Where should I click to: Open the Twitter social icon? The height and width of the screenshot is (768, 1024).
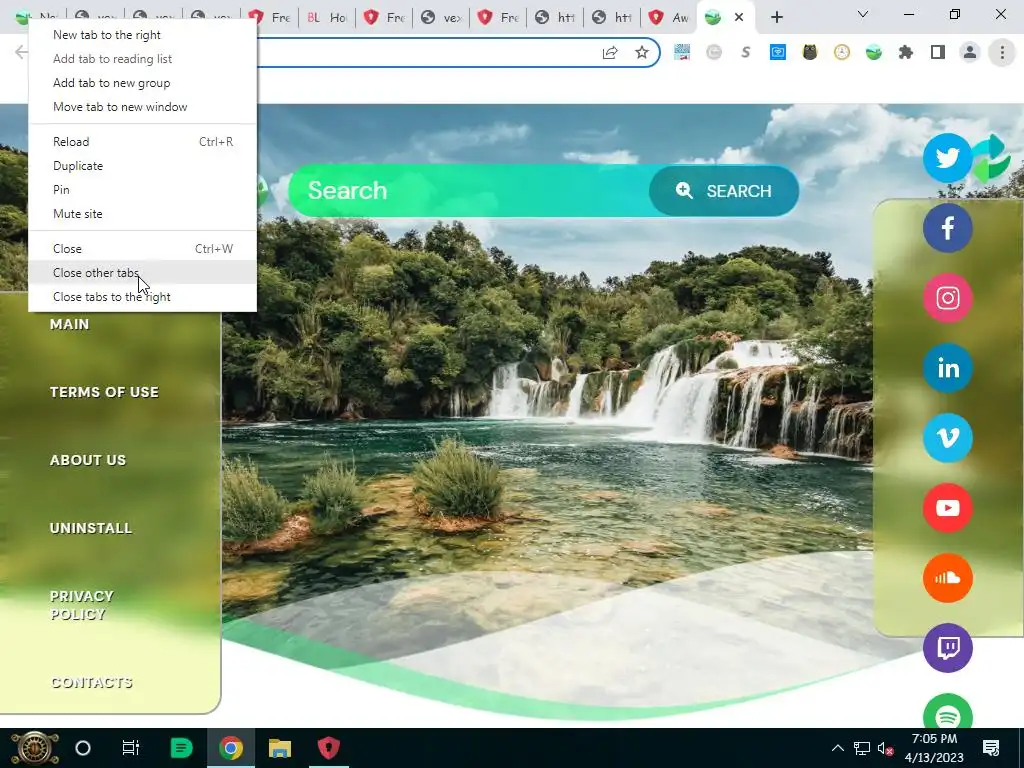coord(947,157)
